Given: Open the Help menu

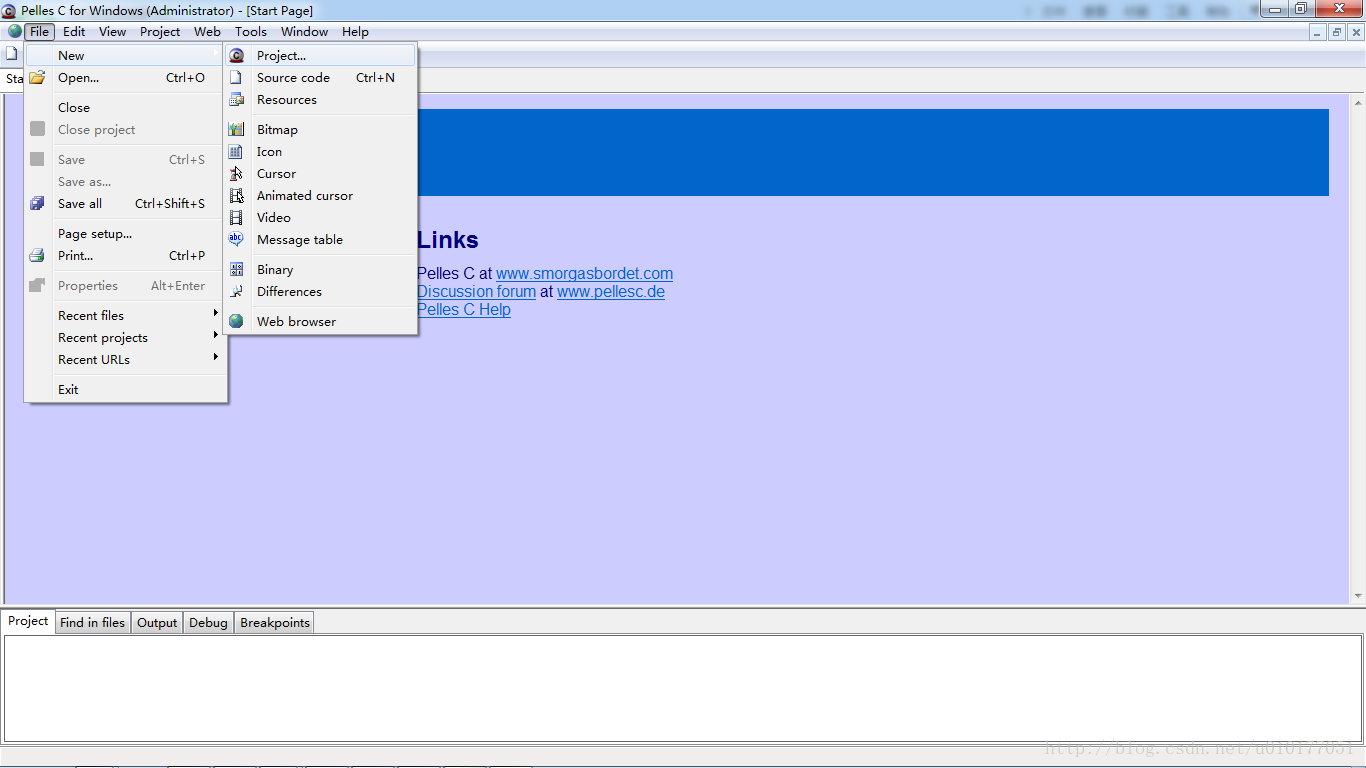Looking at the screenshot, I should pyautogui.click(x=355, y=32).
